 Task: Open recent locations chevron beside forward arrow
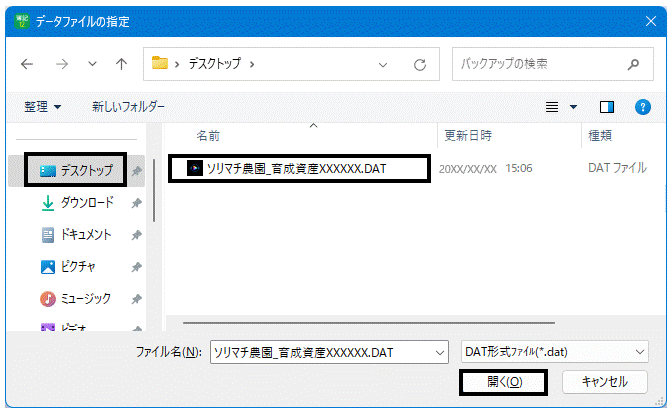92,64
